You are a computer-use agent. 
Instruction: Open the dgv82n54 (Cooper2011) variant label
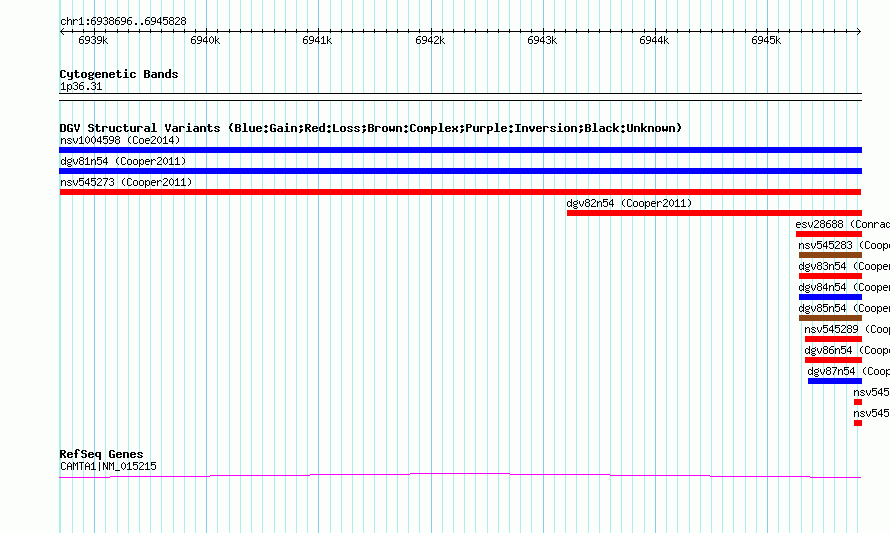pyautogui.click(x=629, y=203)
